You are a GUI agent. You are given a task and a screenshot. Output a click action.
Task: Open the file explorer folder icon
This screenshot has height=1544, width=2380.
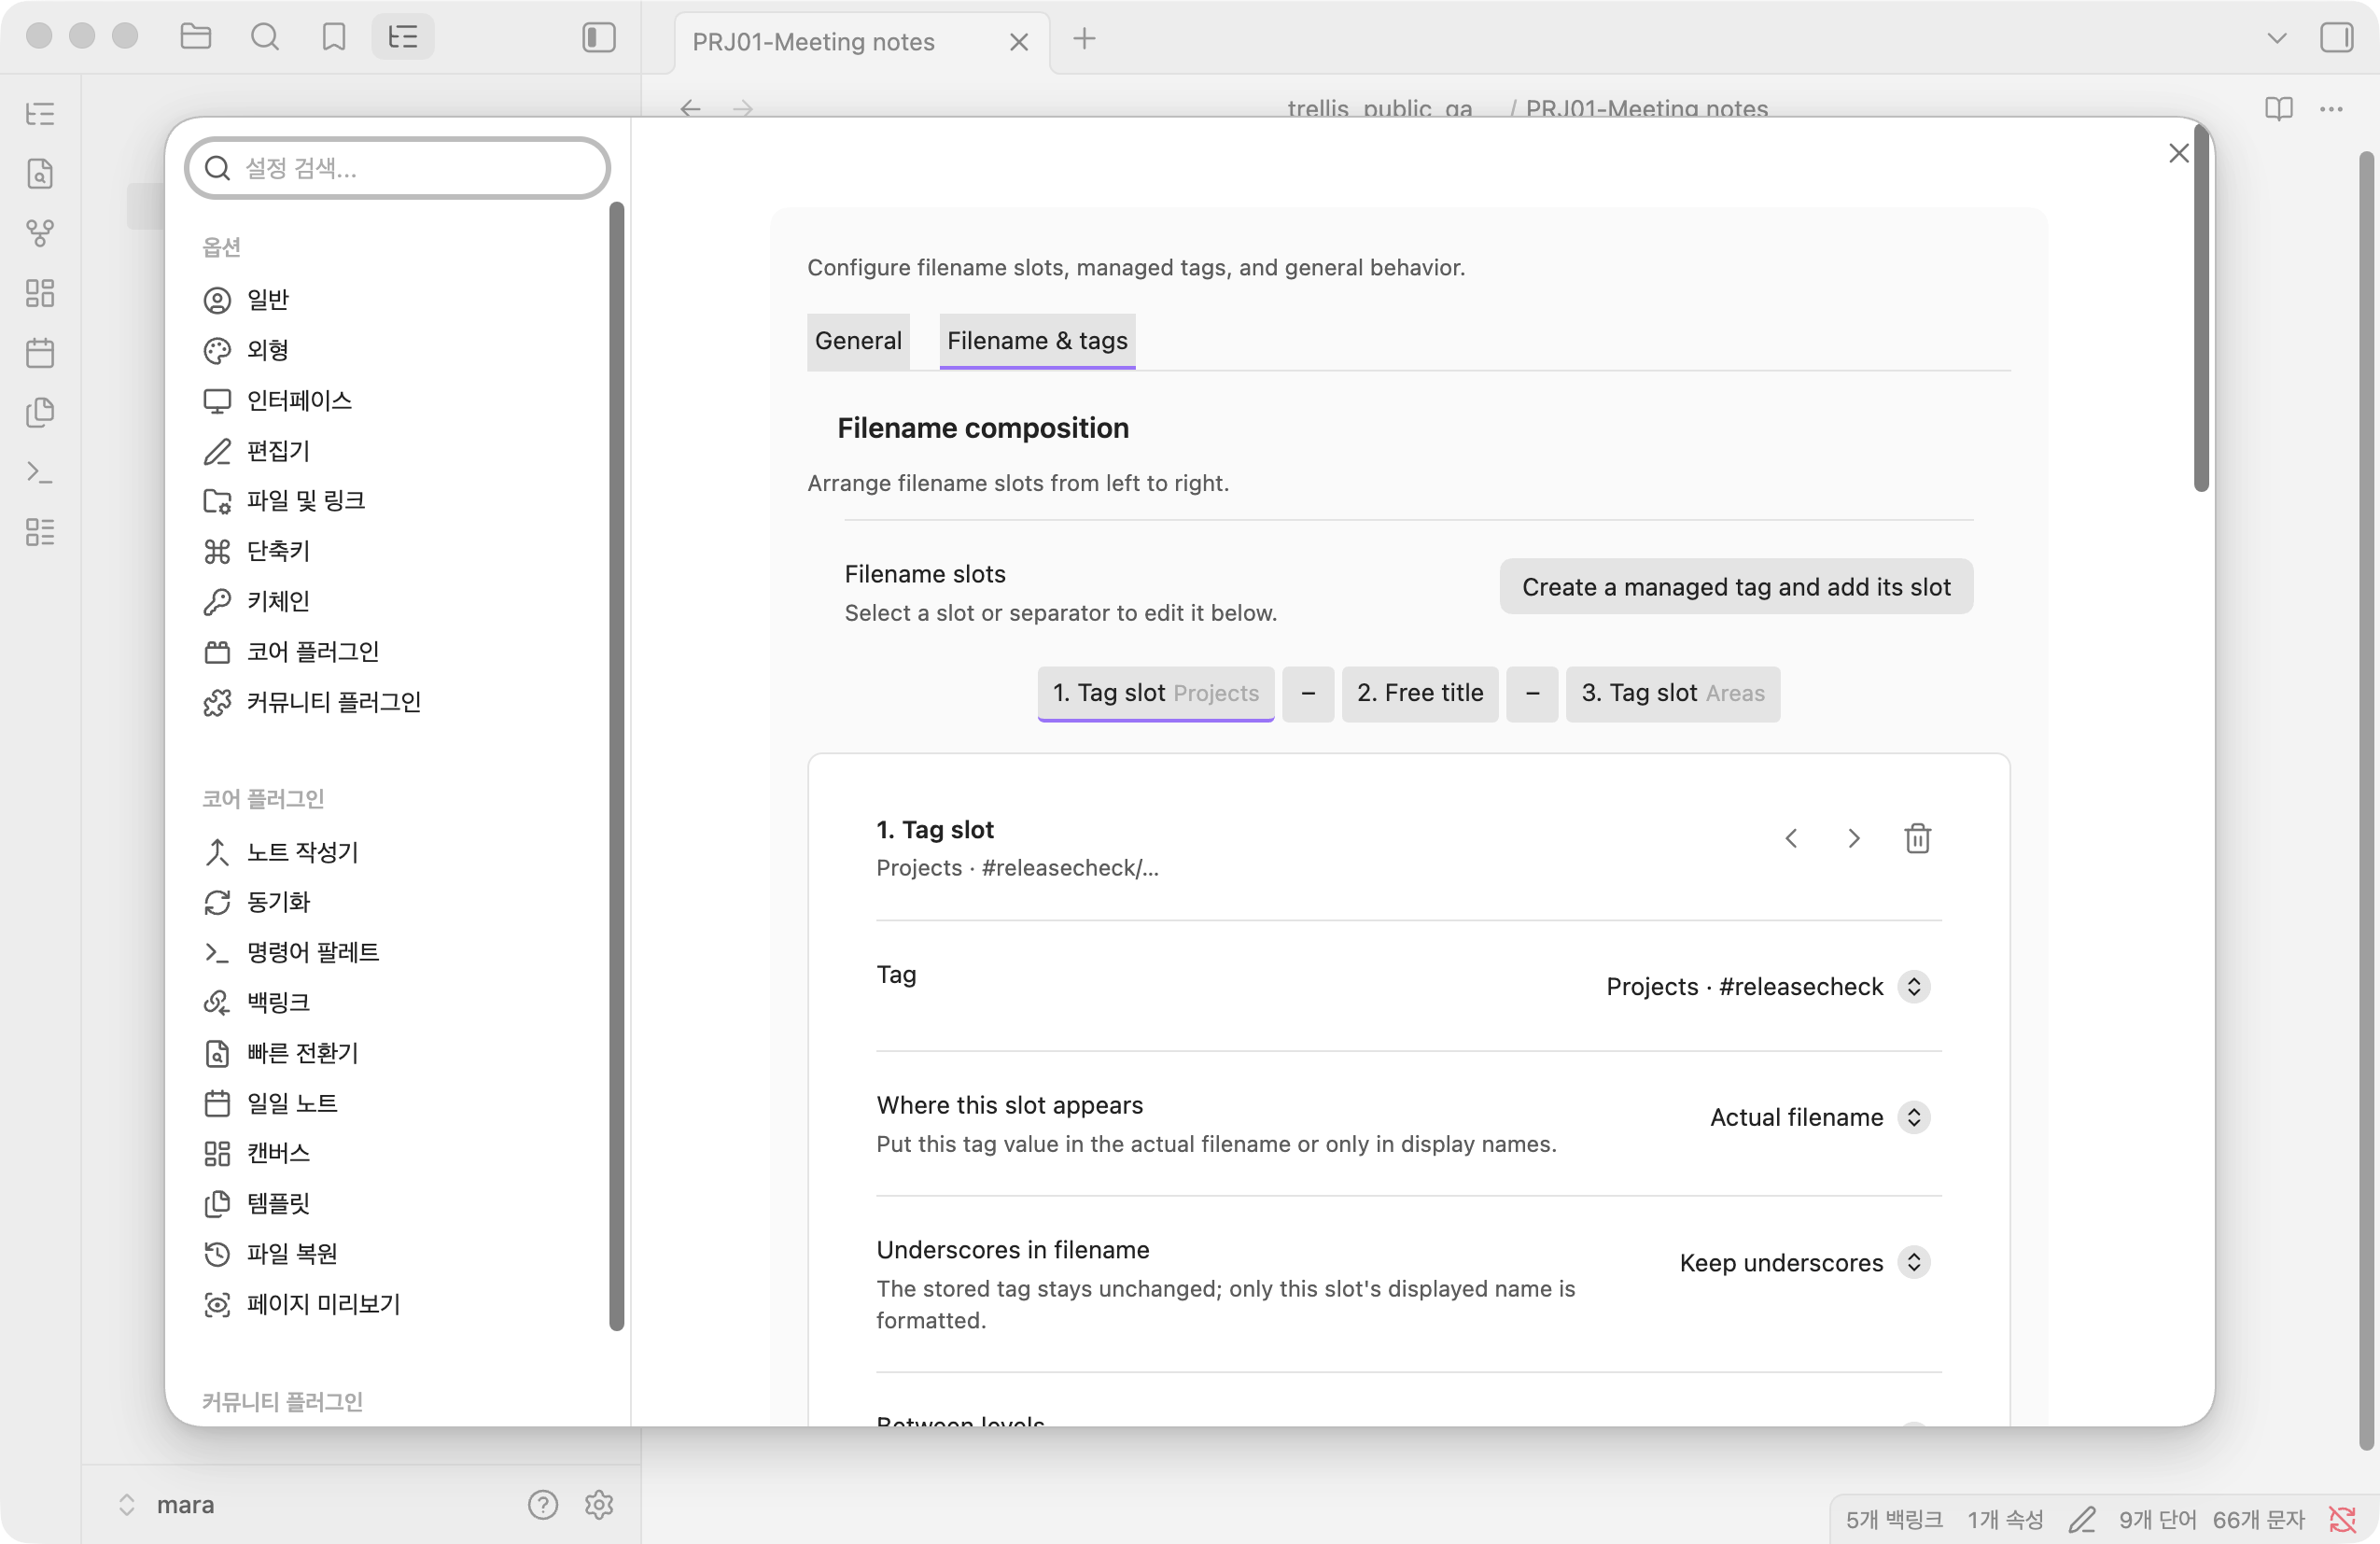point(195,37)
